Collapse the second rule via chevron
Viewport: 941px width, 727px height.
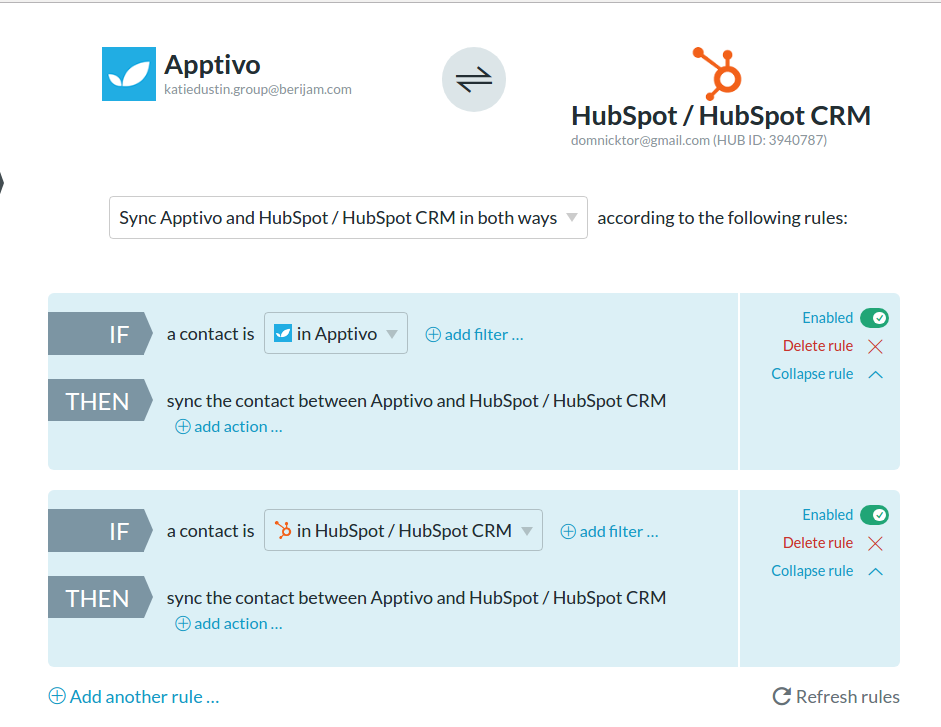click(x=876, y=572)
